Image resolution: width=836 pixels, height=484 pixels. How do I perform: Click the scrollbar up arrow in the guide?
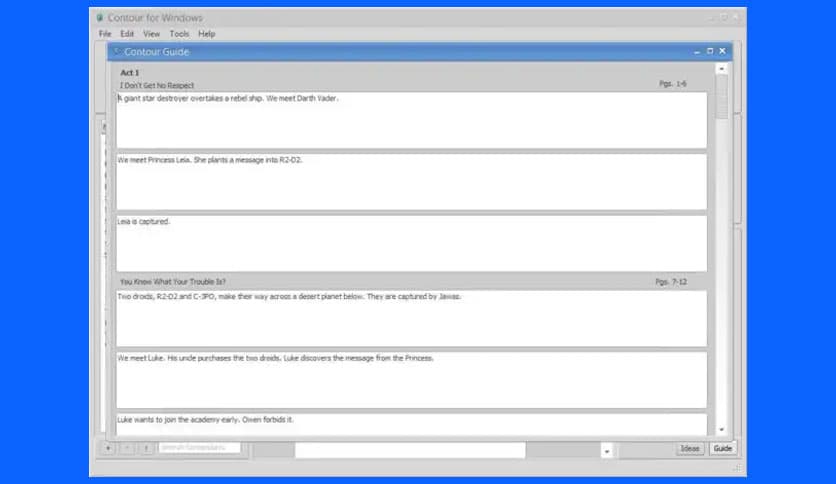coord(721,69)
